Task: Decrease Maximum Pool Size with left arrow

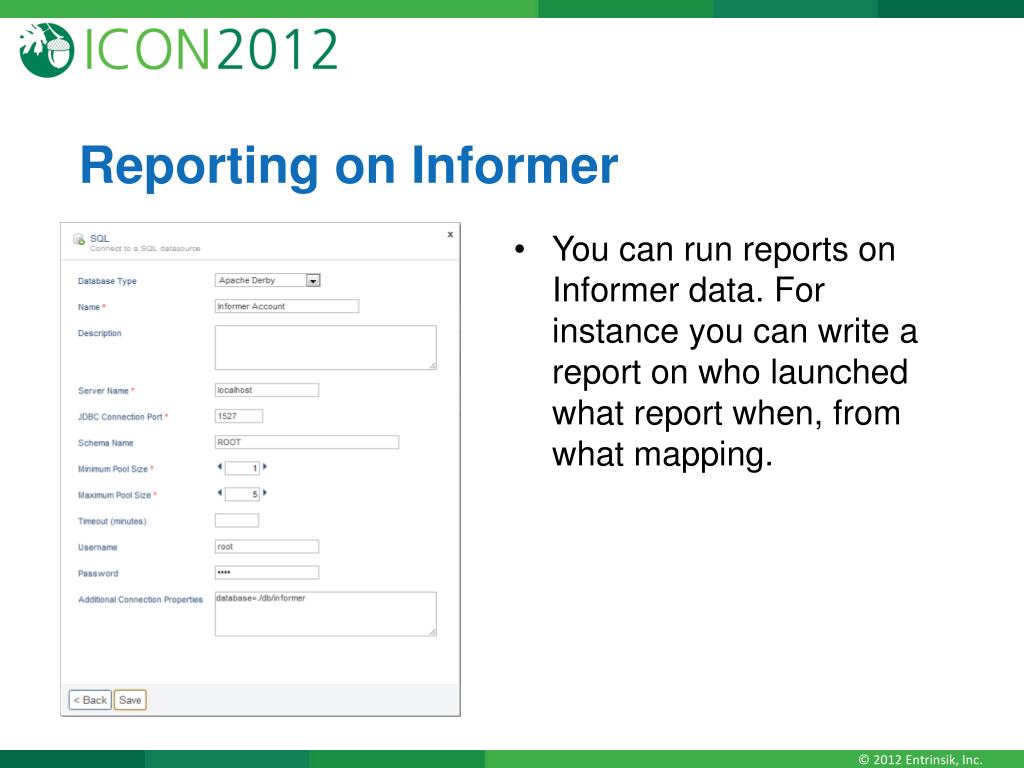Action: pyautogui.click(x=219, y=493)
